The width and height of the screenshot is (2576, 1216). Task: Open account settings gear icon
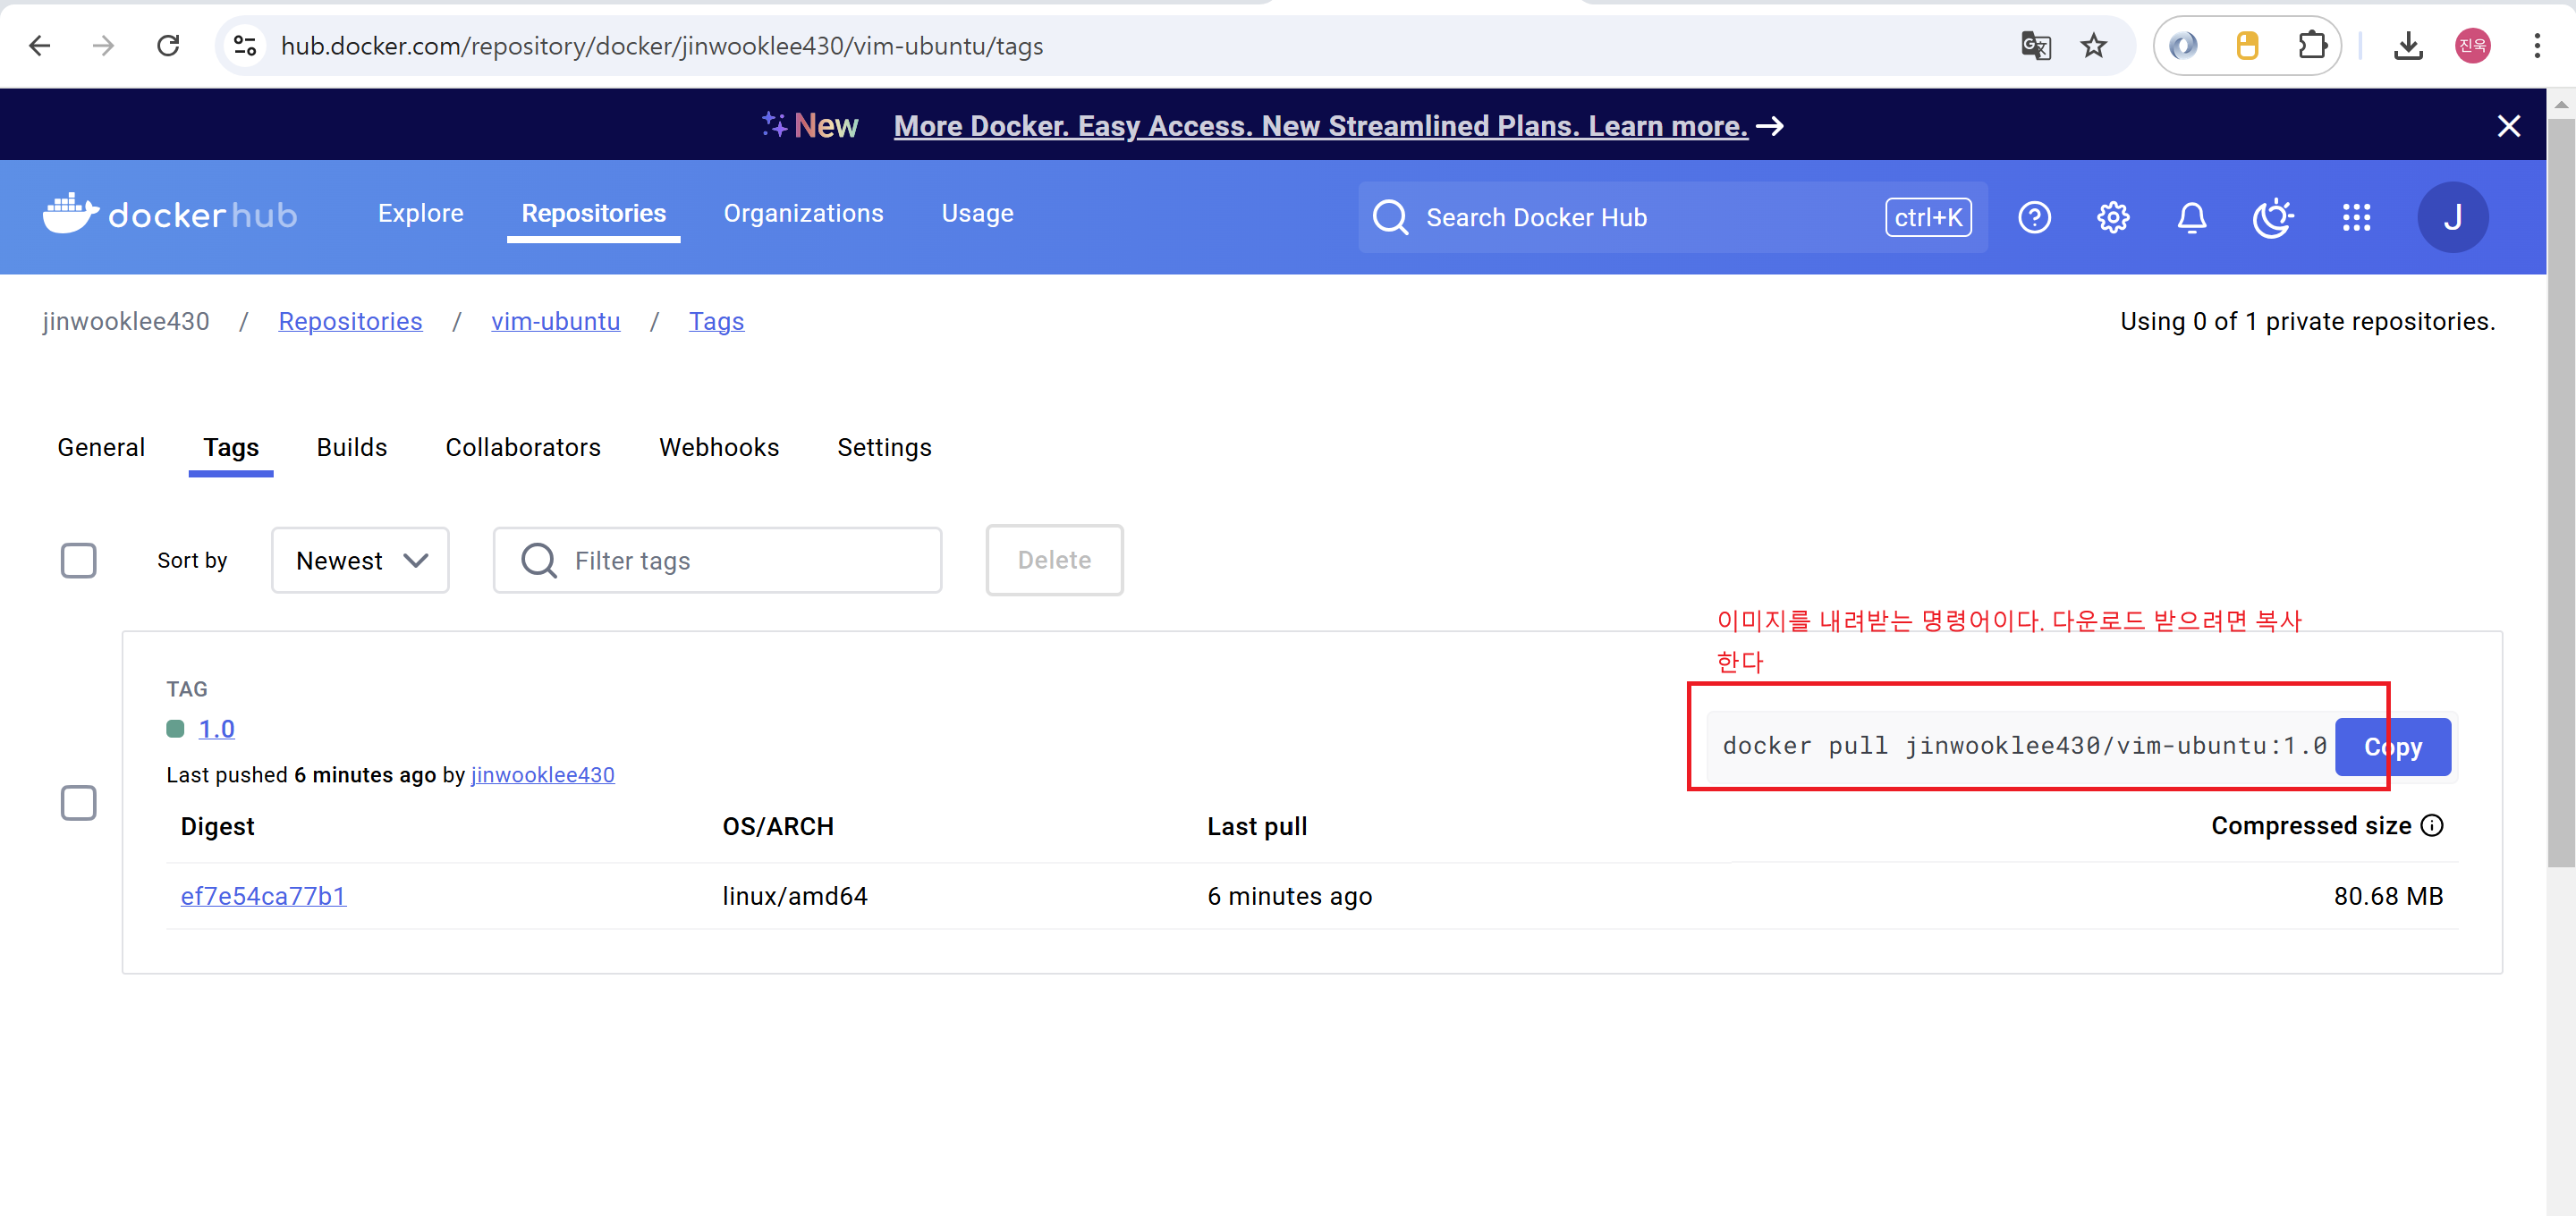(x=2113, y=217)
